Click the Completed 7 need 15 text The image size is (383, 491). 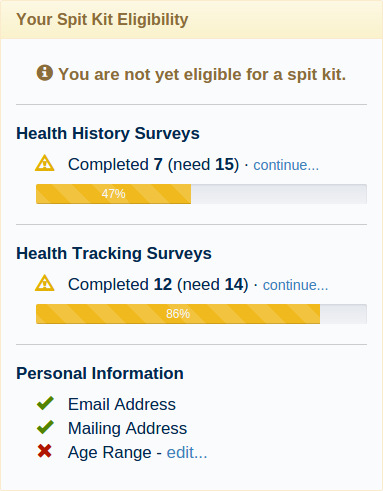coord(153,164)
